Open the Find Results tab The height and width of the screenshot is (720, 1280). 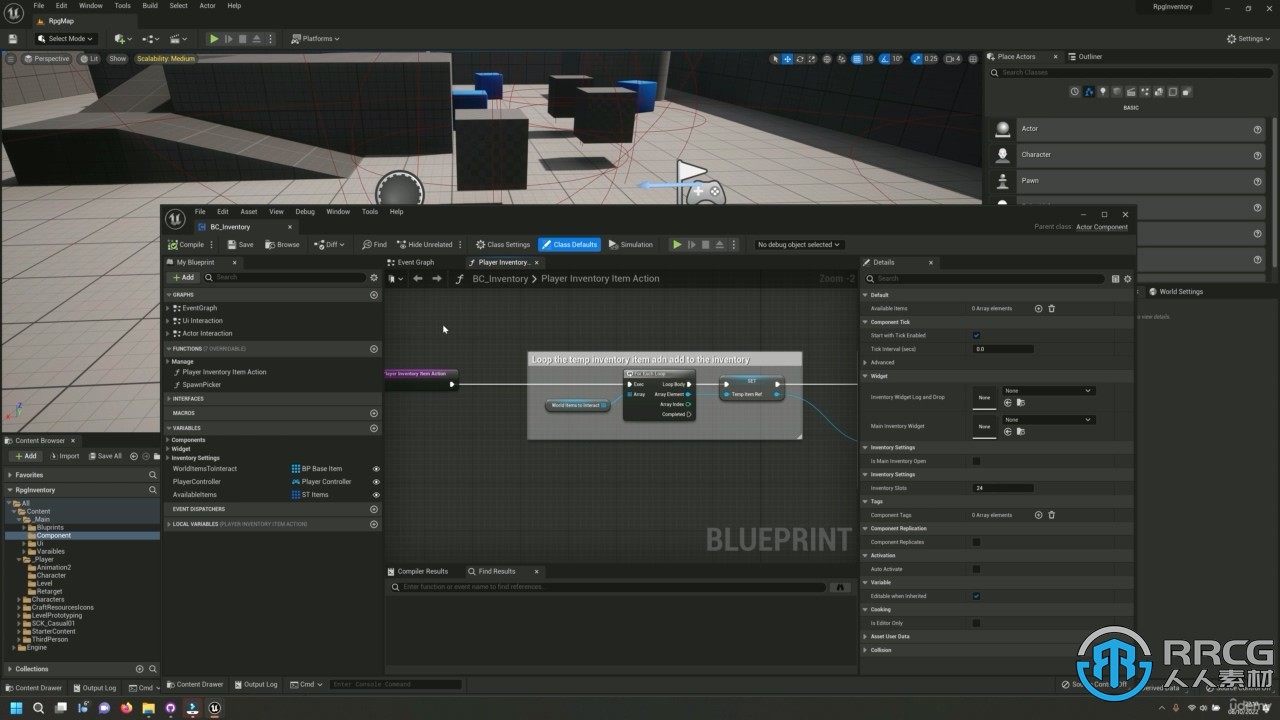point(497,571)
